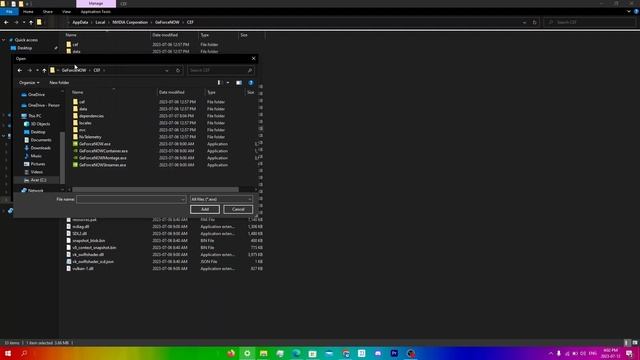This screenshot has height=360, width=640.
Task: Open Documents in dialog sidebar
Action: [x=41, y=140]
